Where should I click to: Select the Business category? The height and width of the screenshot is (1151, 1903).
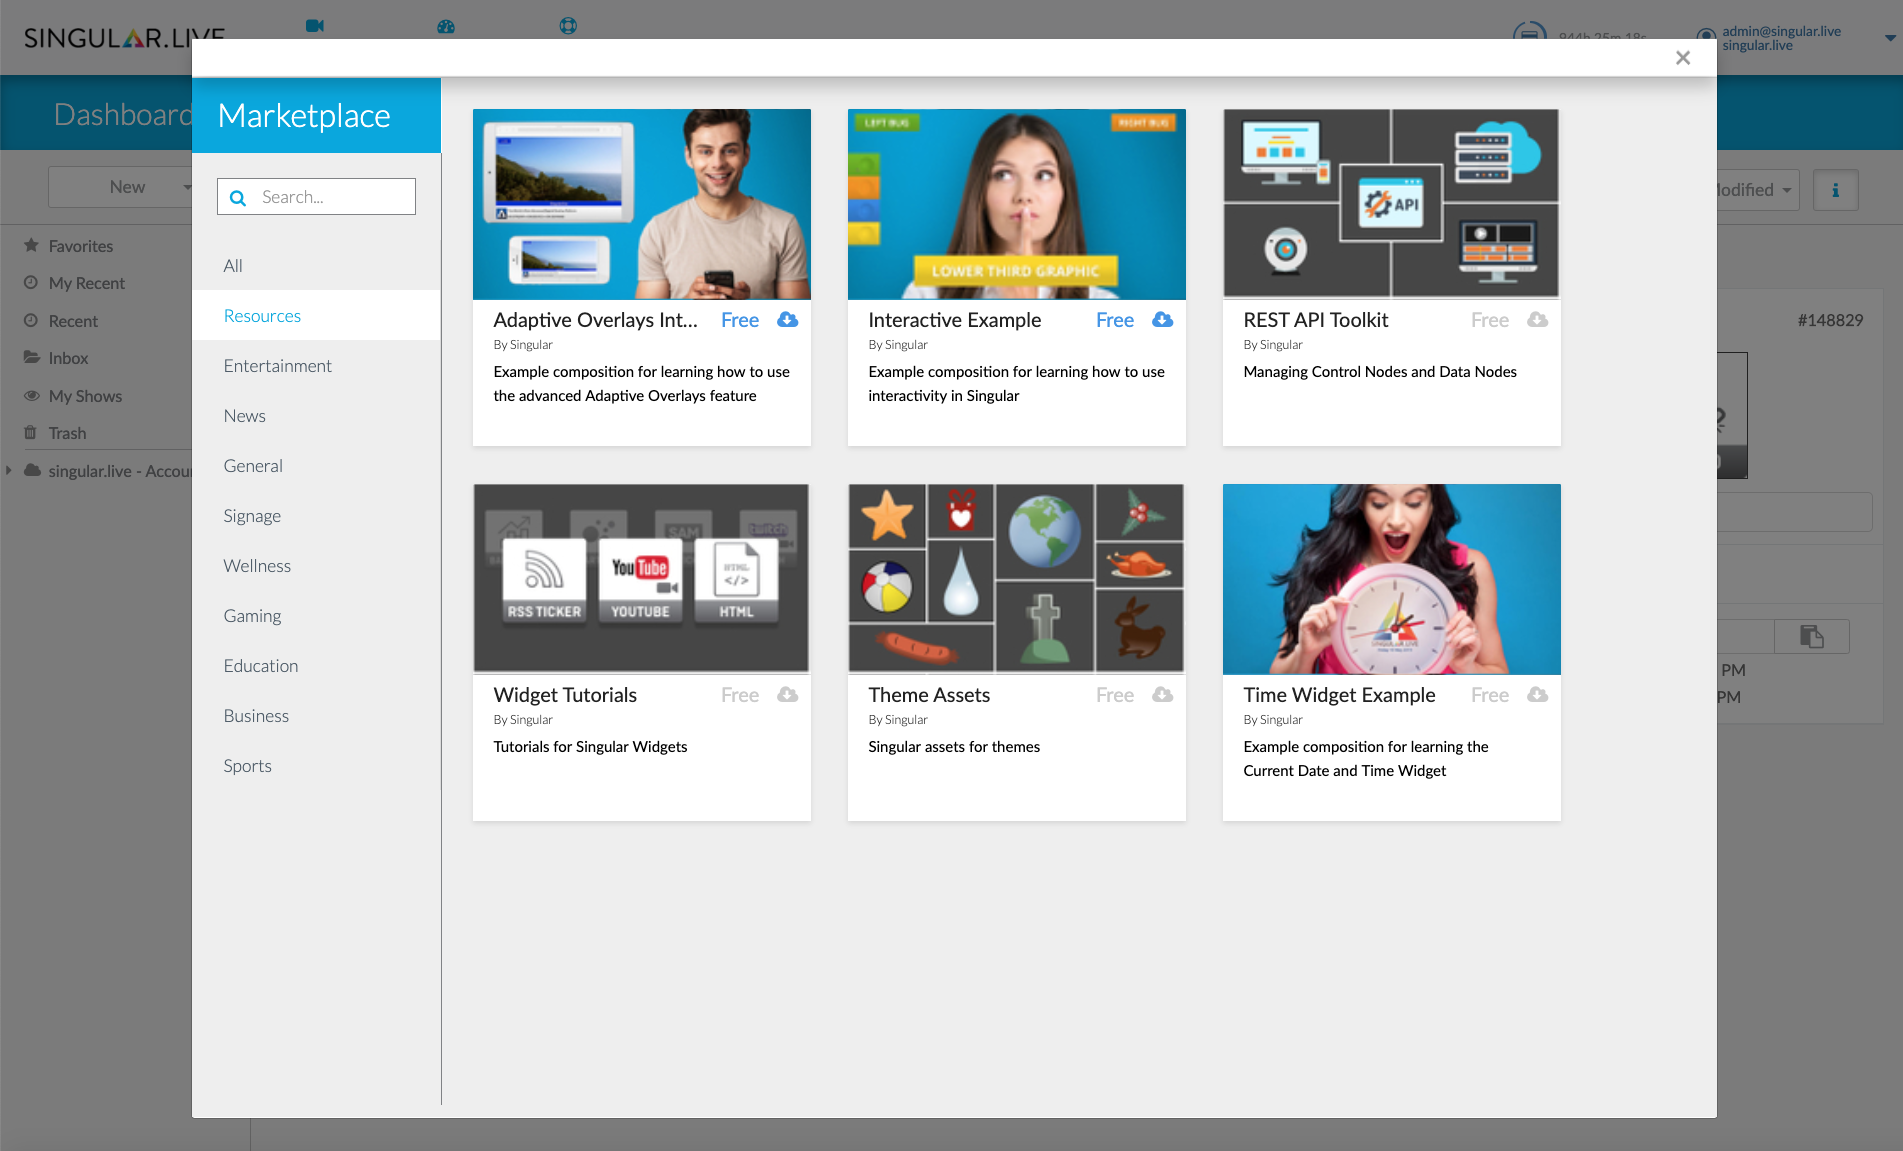click(x=316, y=715)
